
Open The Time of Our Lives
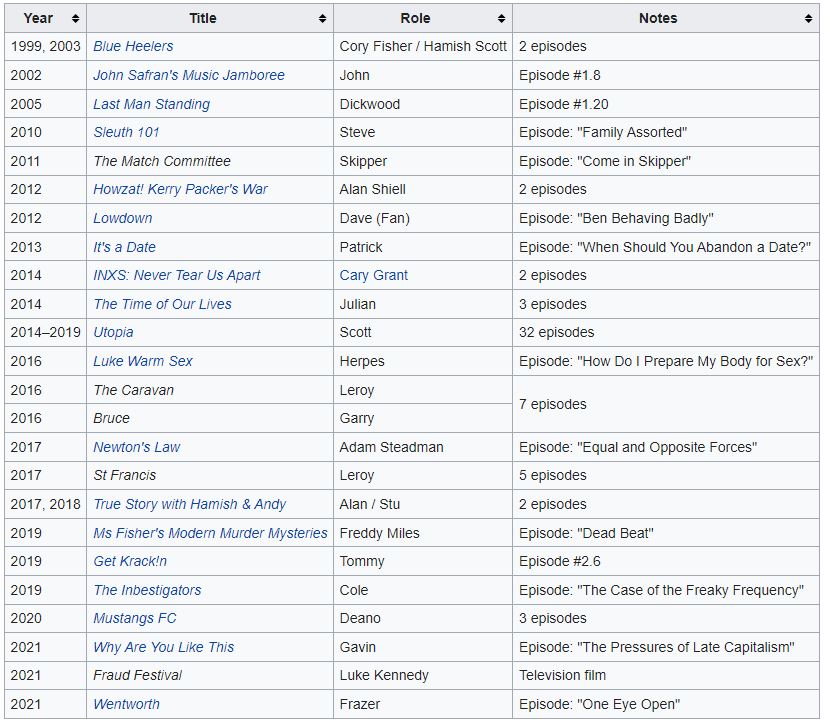pos(163,304)
